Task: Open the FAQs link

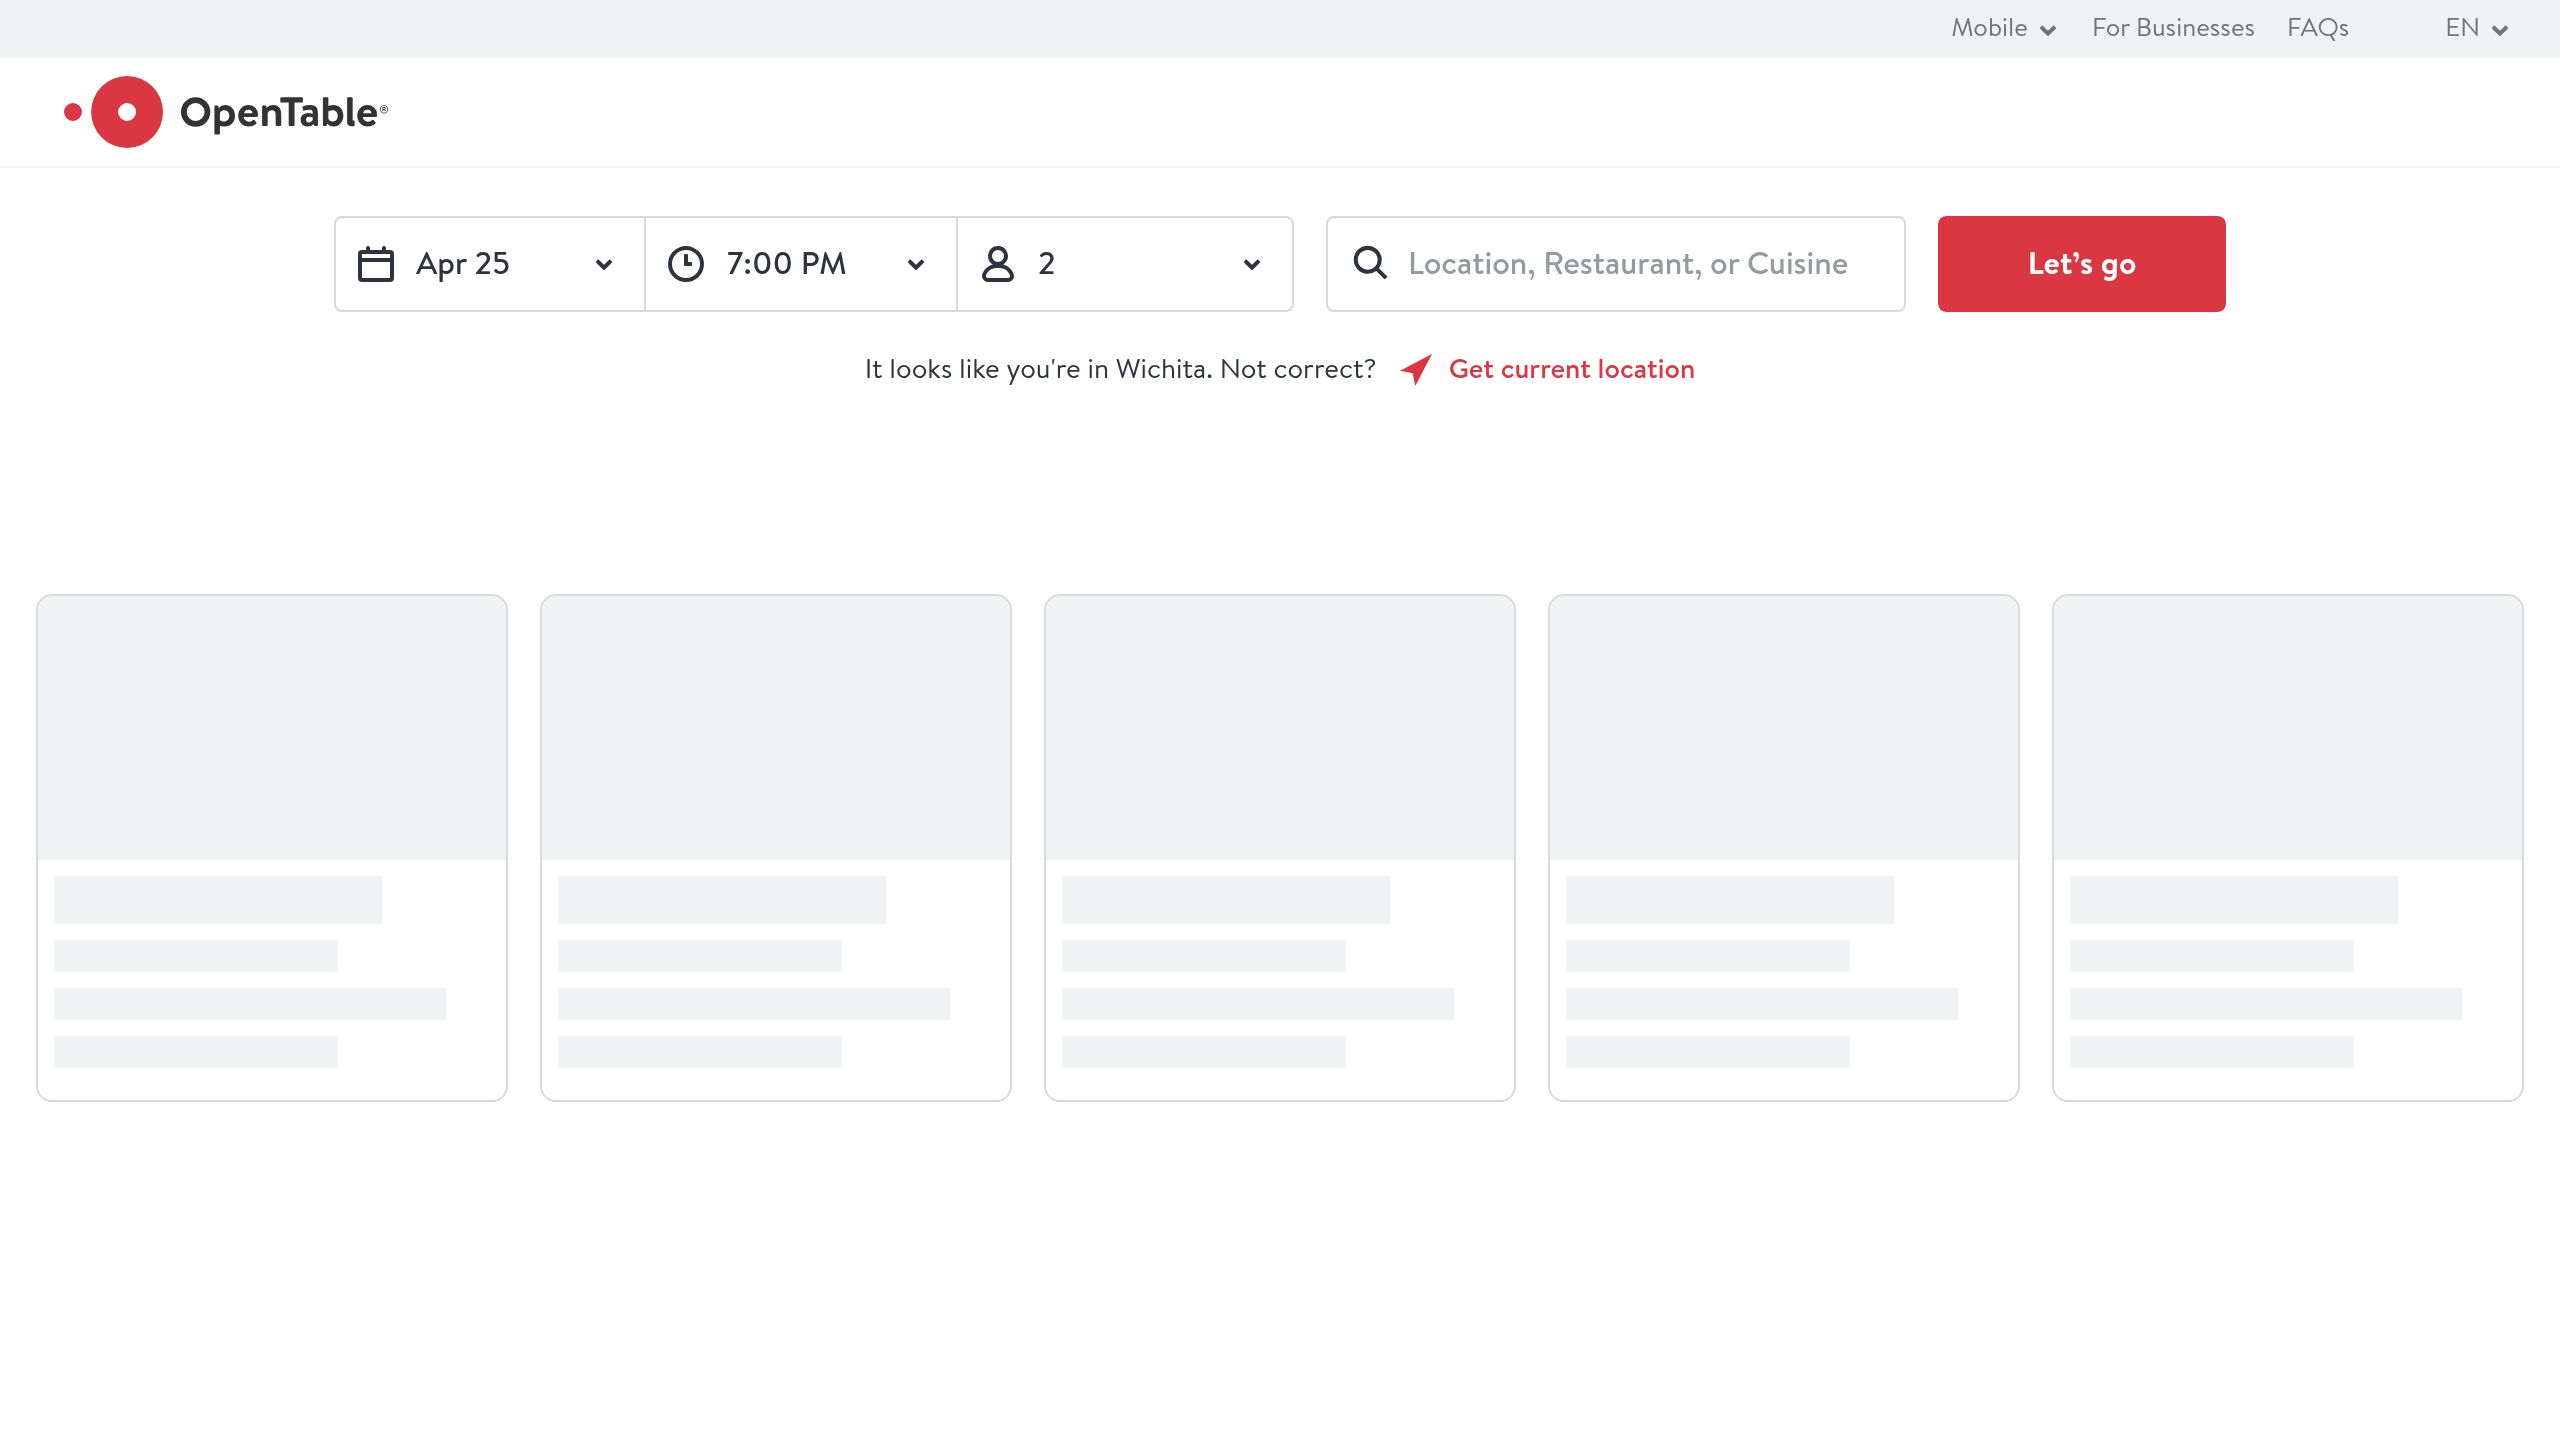Action: (2318, 28)
